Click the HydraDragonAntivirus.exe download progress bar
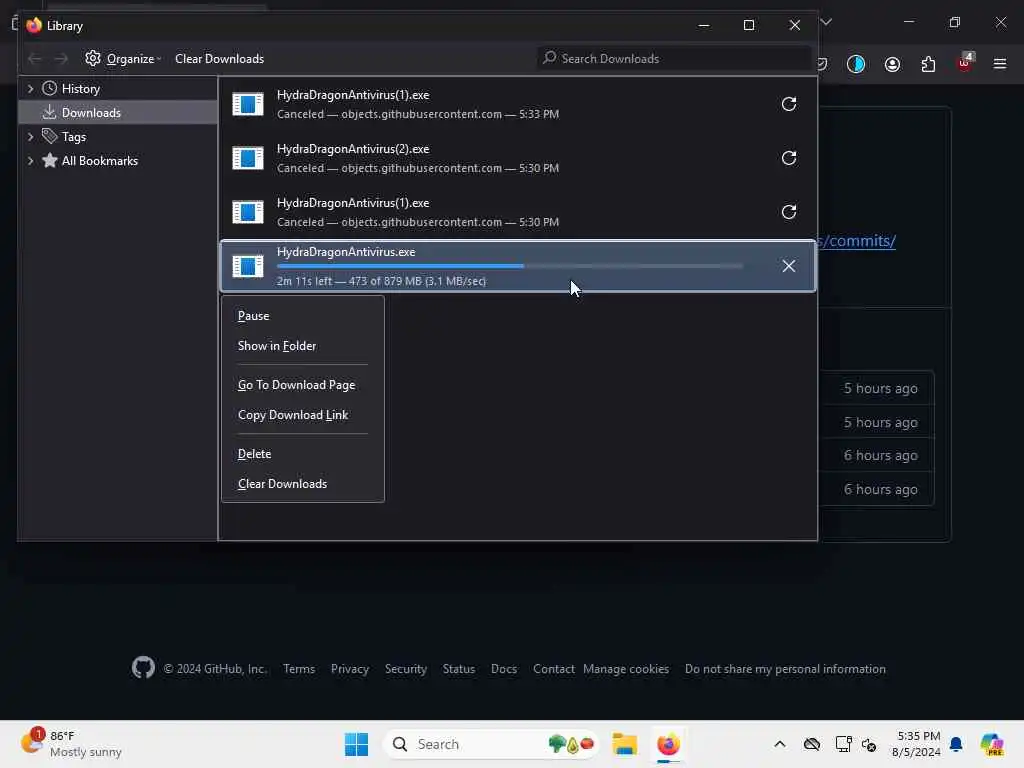The image size is (1024, 768). (509, 266)
